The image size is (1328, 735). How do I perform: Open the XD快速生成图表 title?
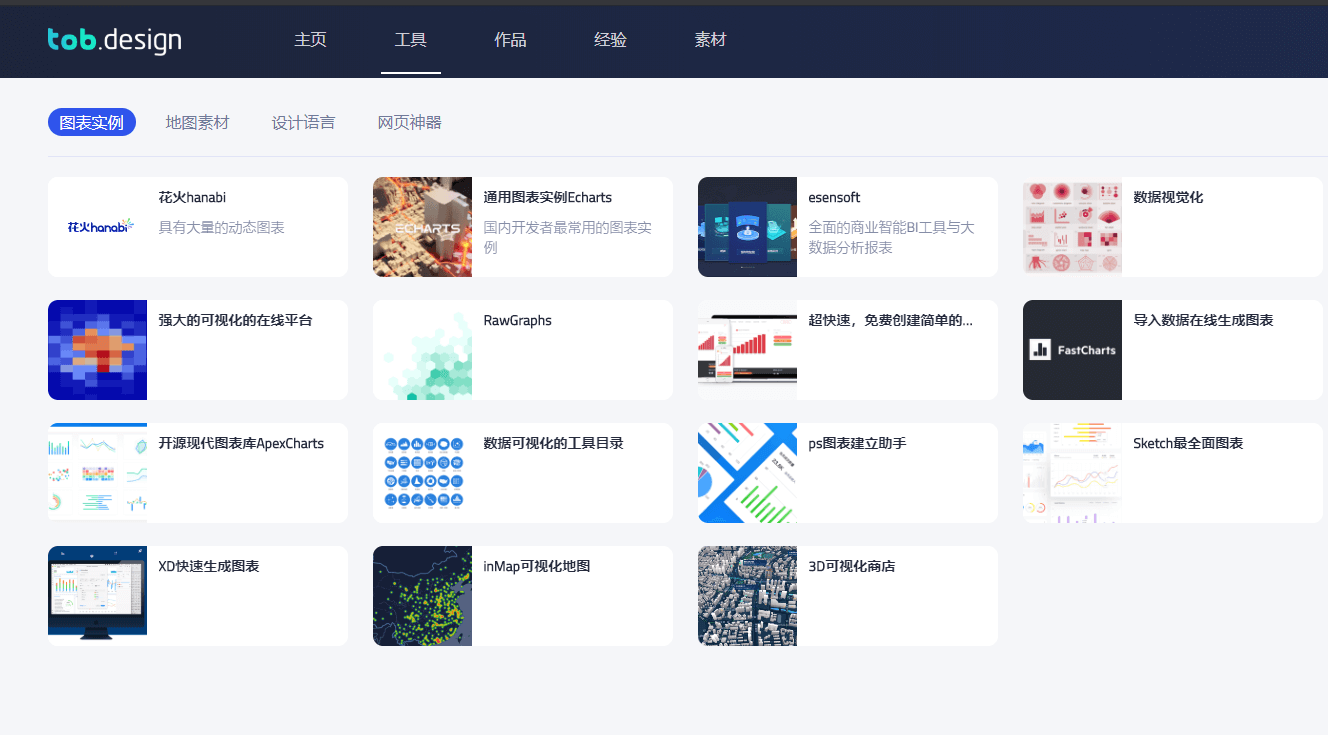click(x=209, y=566)
